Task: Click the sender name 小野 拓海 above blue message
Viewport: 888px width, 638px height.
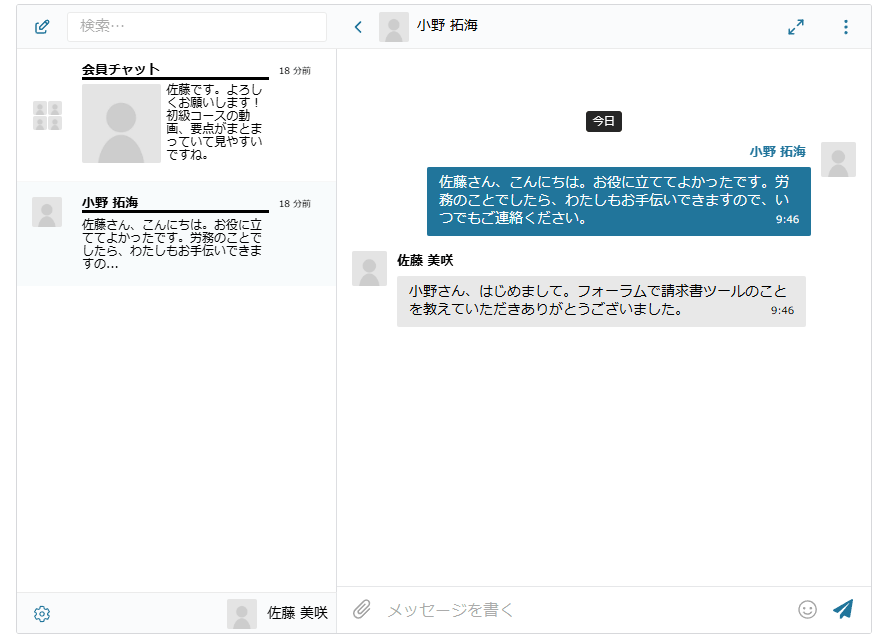Action: tap(778, 151)
